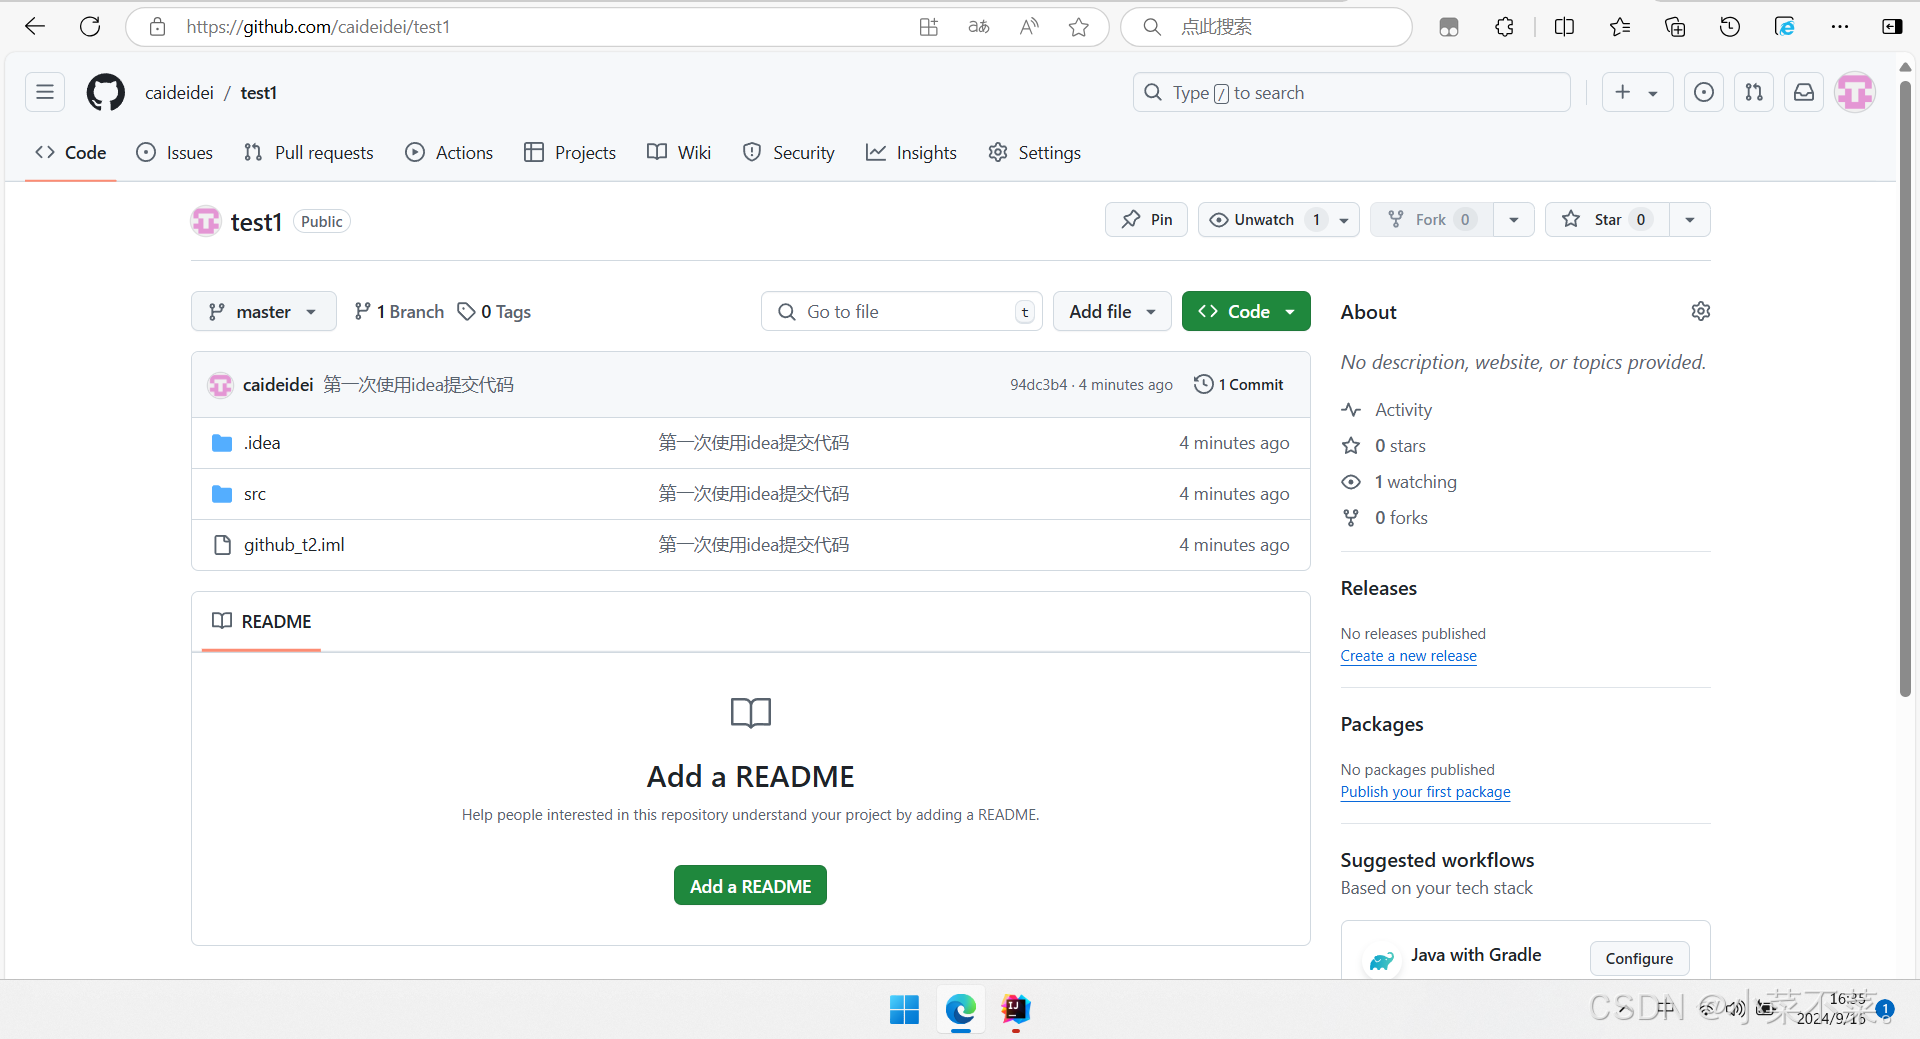
Task: Click the Add a README button
Action: (x=750, y=886)
